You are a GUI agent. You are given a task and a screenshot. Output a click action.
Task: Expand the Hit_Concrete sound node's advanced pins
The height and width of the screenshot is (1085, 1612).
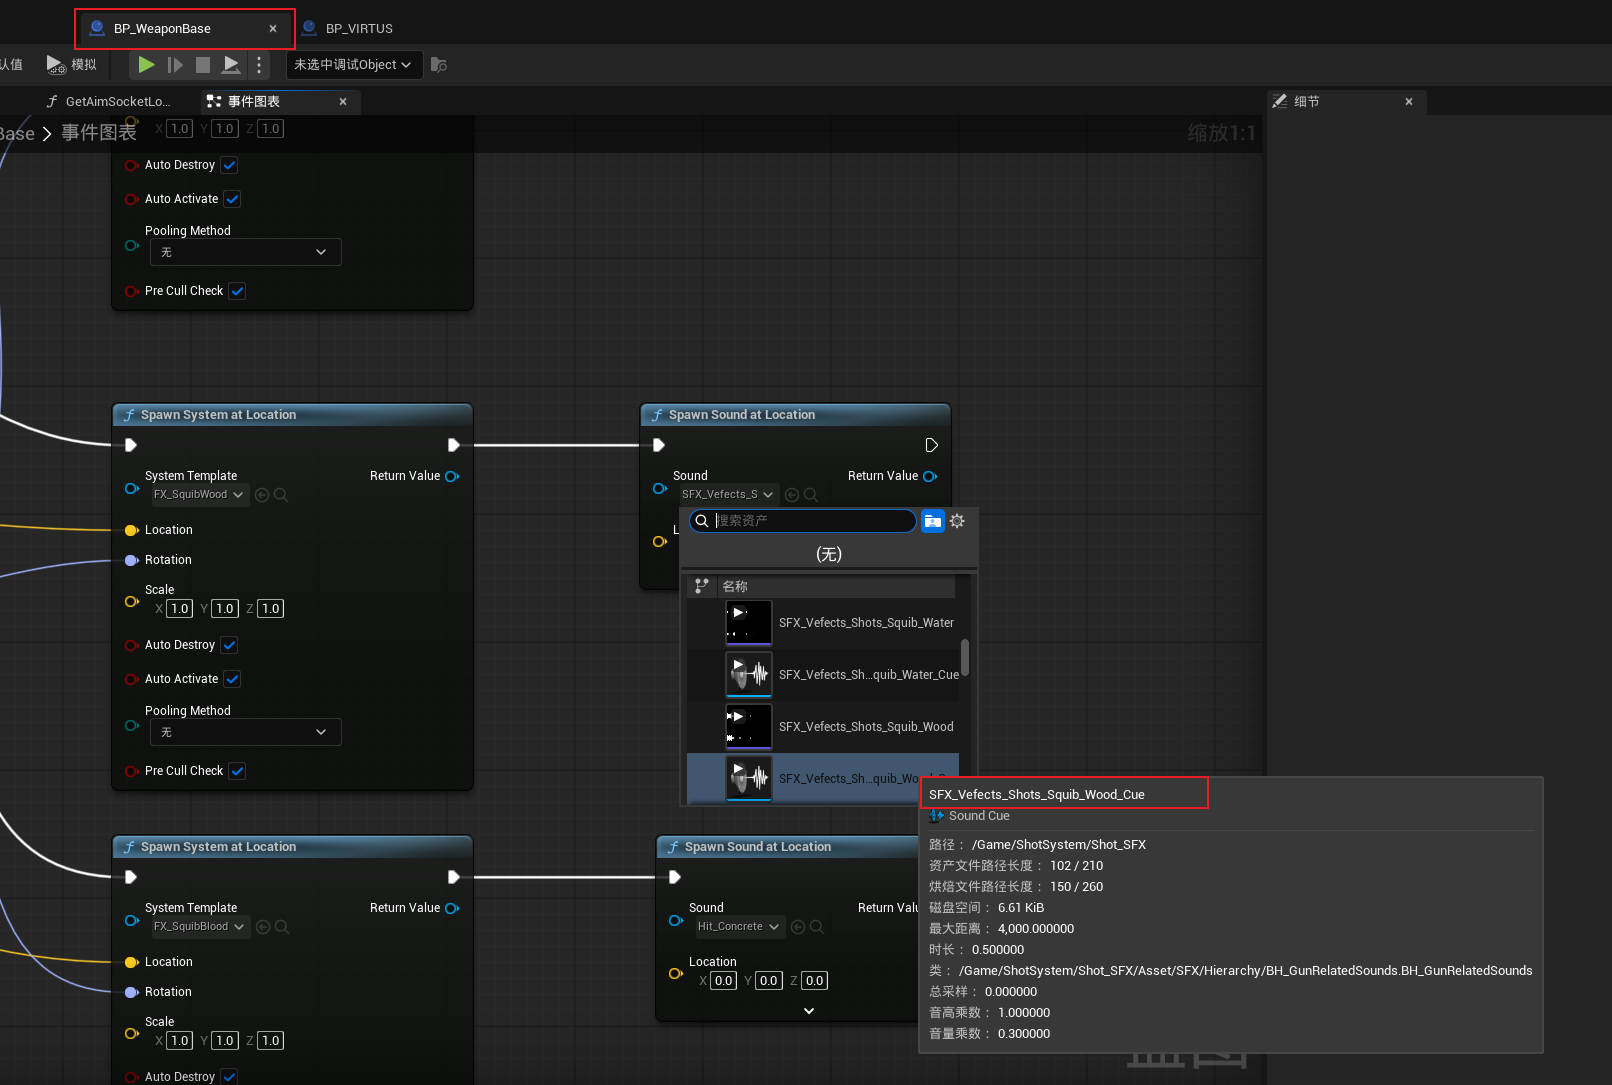click(809, 1011)
